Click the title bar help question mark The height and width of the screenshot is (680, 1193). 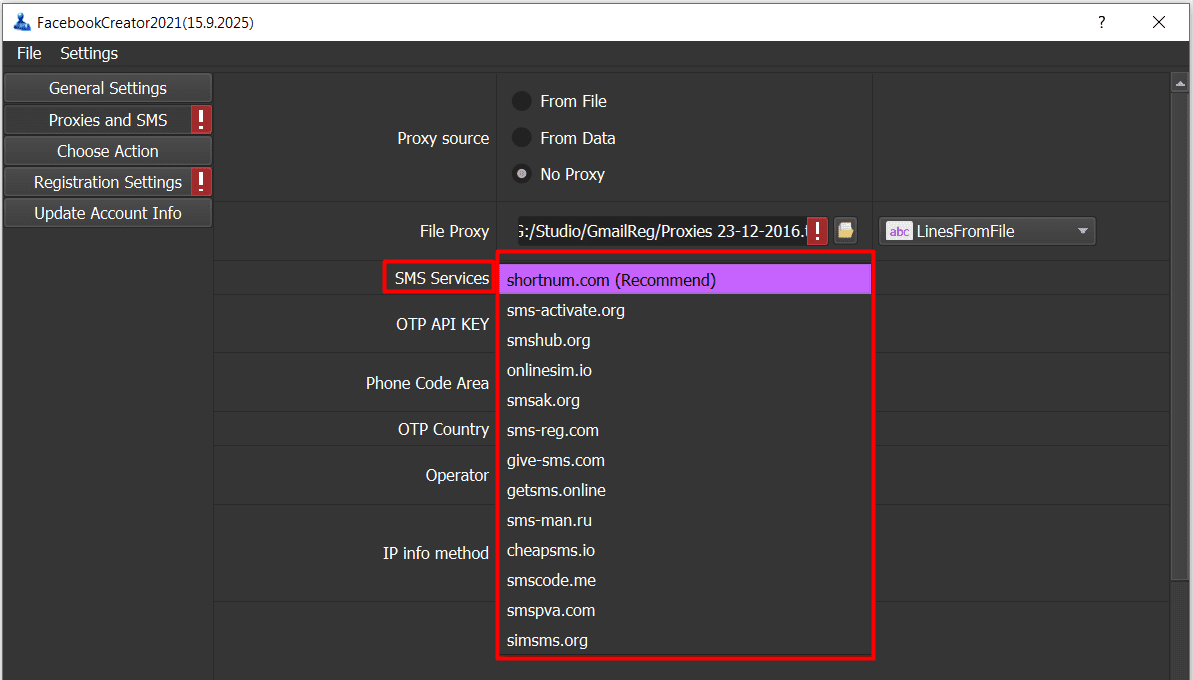click(1102, 22)
